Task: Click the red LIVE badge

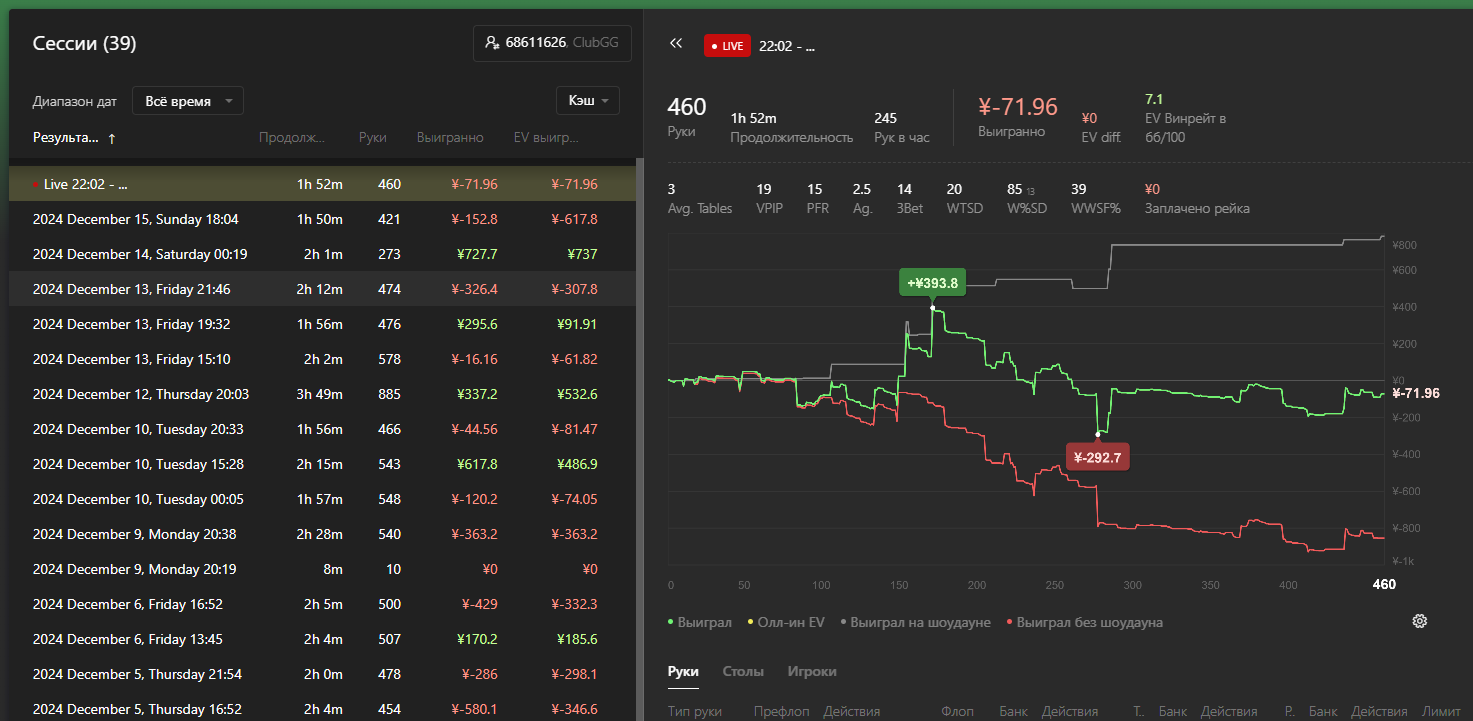Action: click(x=727, y=46)
